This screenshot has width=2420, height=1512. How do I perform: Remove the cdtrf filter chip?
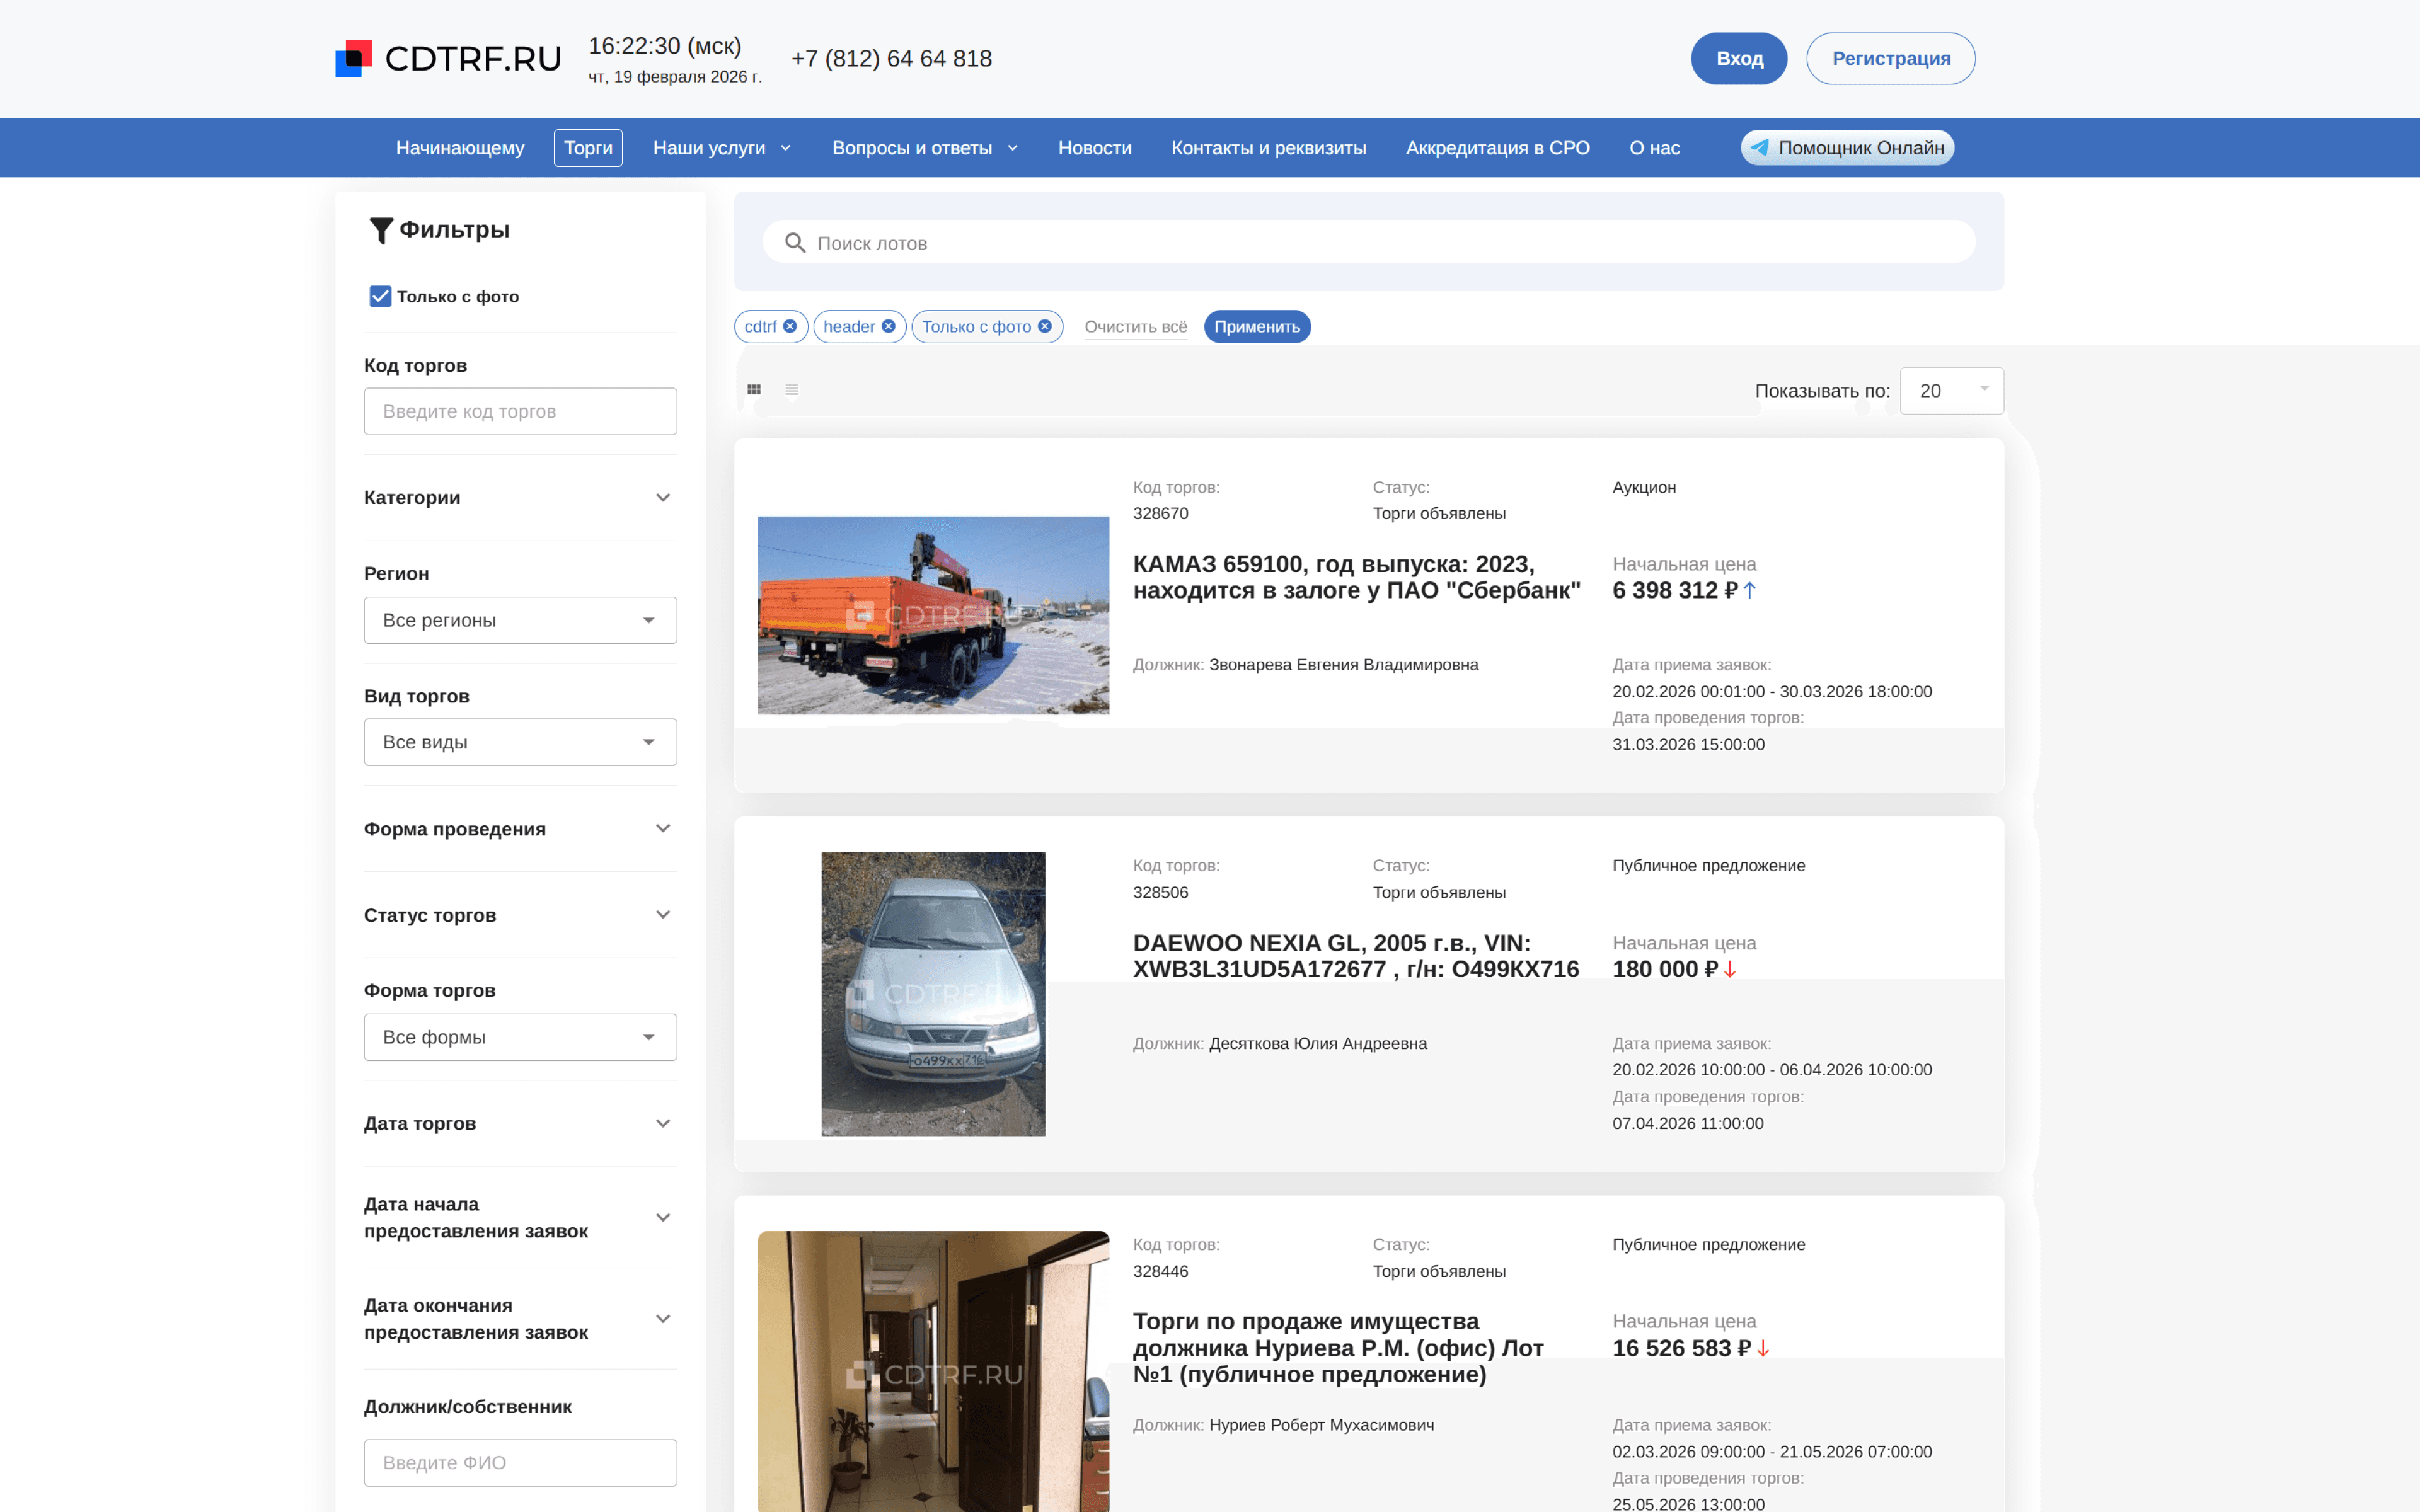tap(790, 326)
